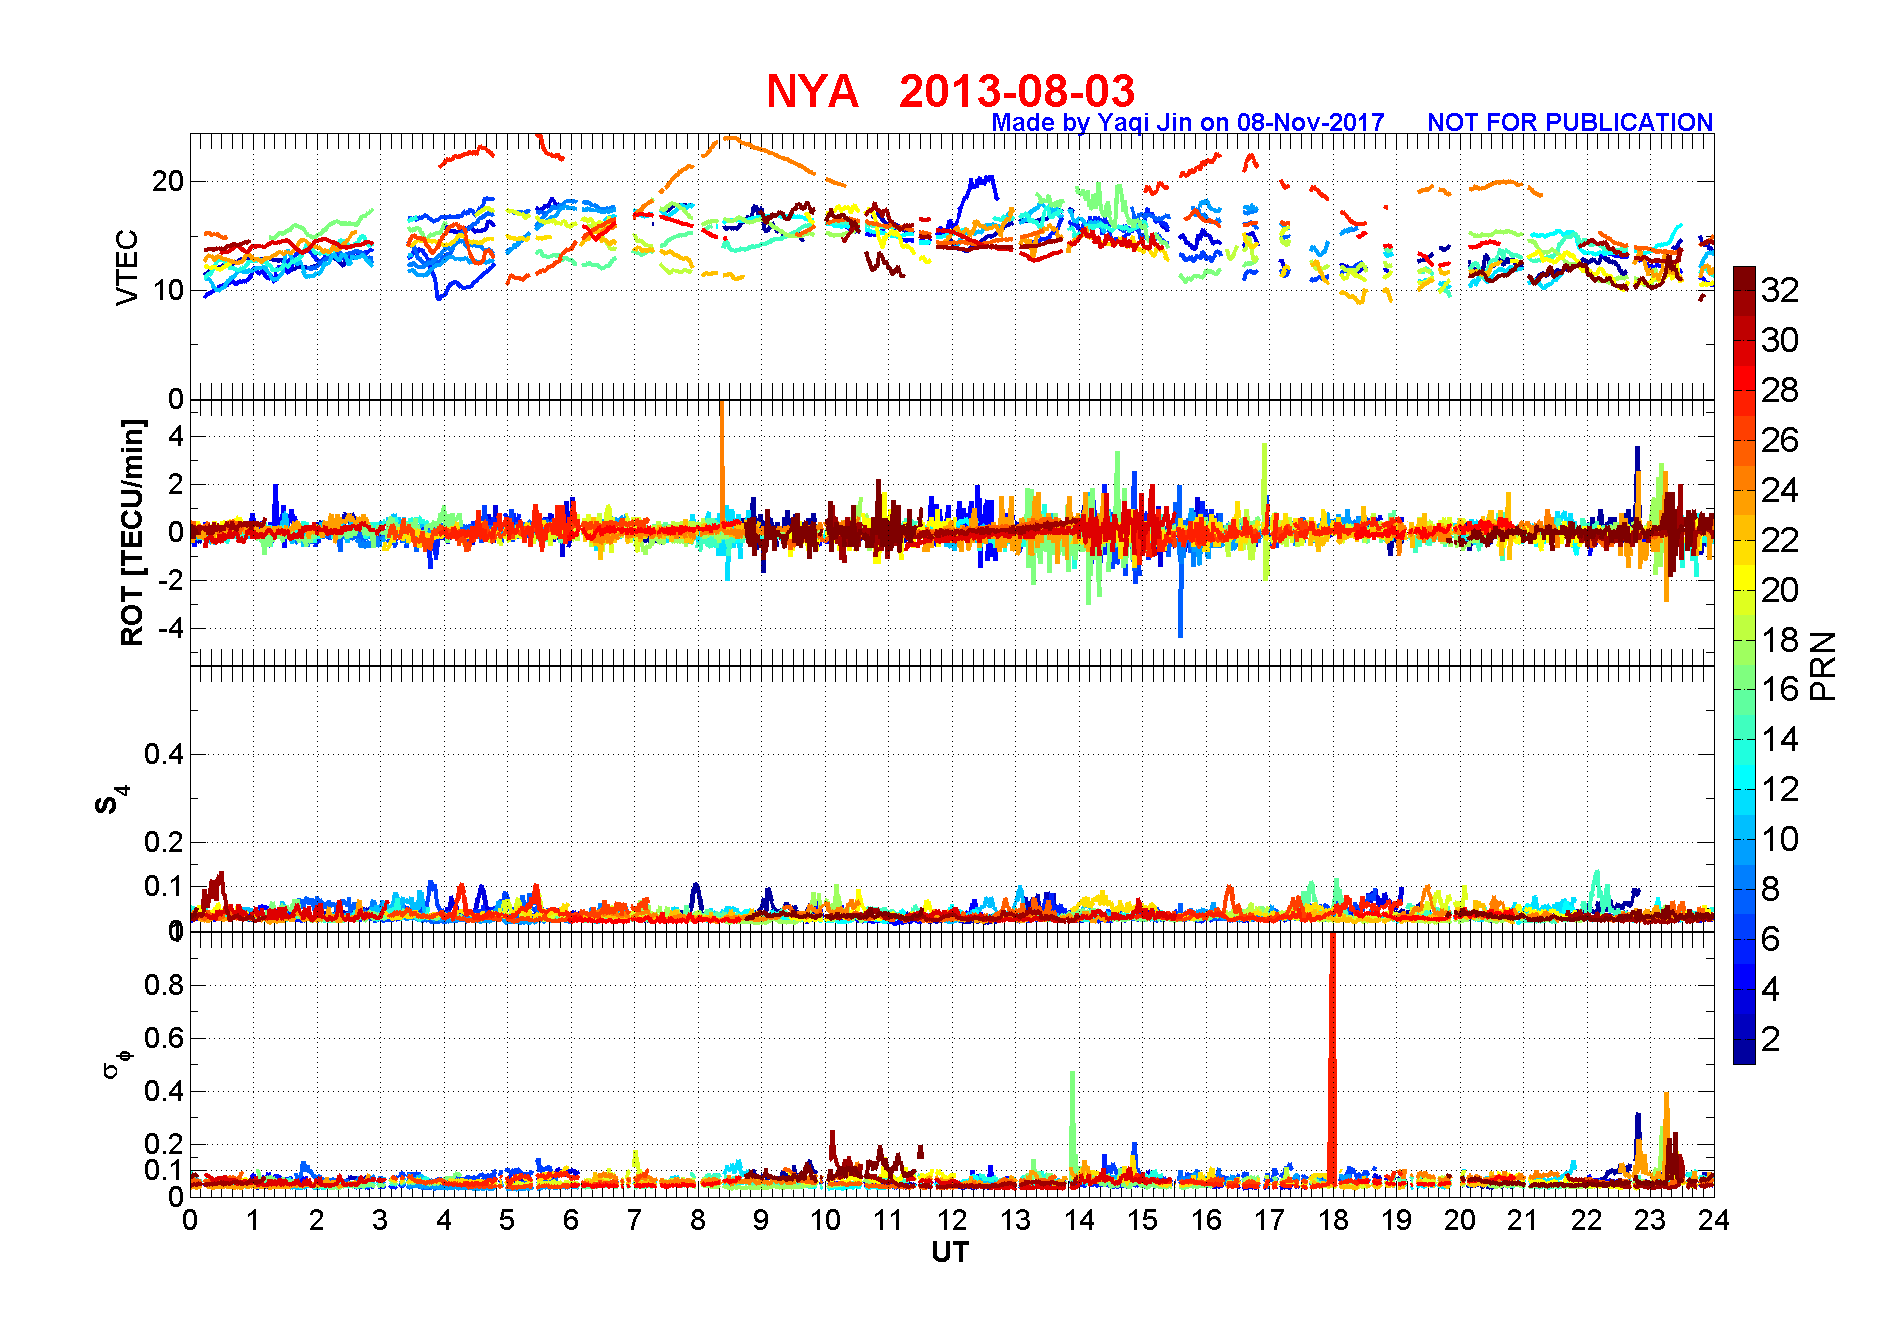1904x1330 pixels.
Task: Click x-axis tick label 0
Action: (190, 1220)
